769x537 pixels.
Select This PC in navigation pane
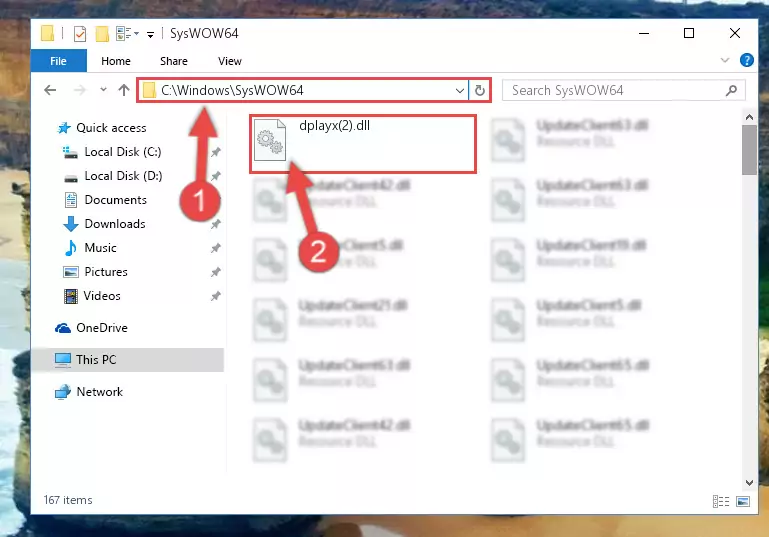coord(128,359)
